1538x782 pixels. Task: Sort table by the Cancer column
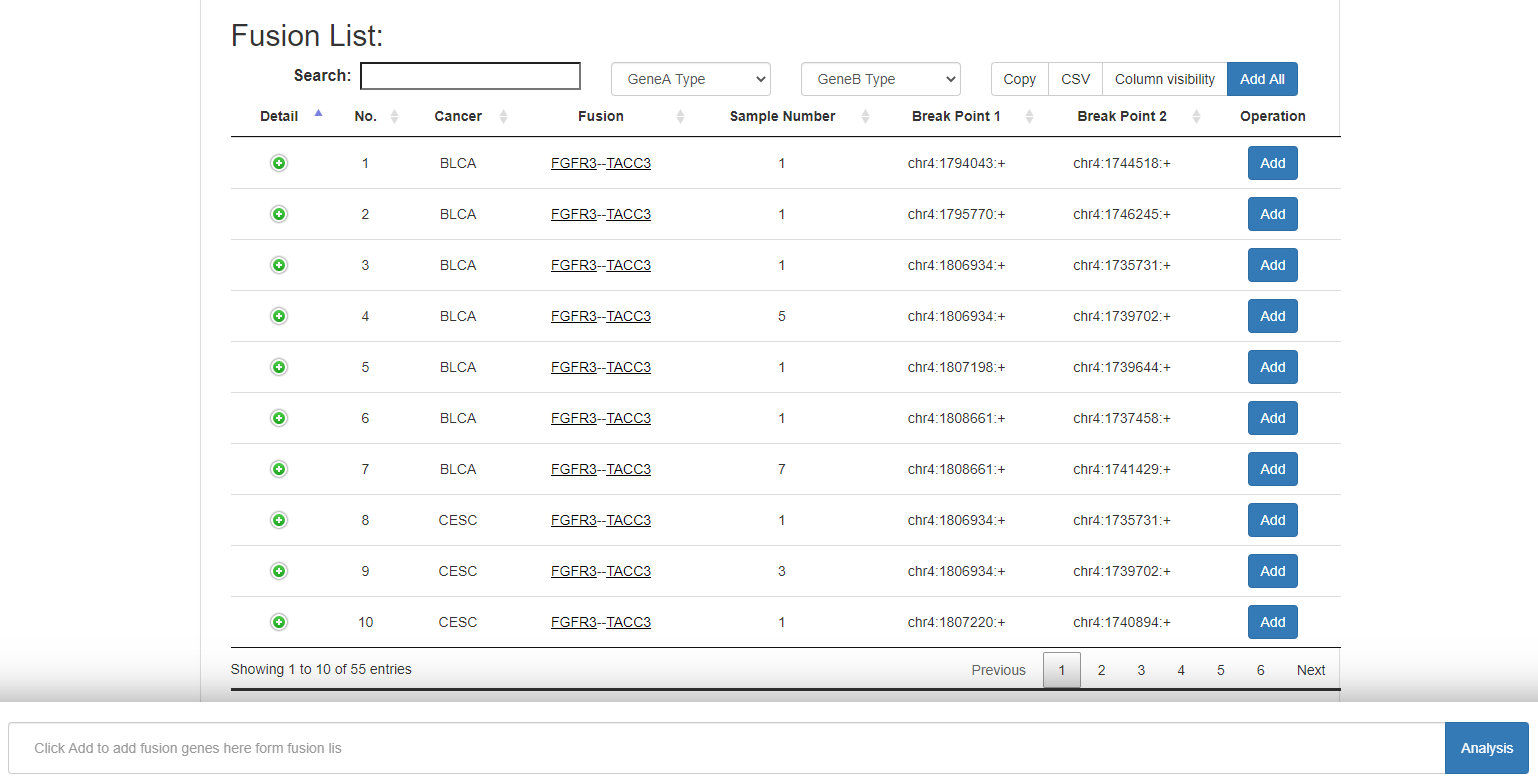(x=458, y=116)
